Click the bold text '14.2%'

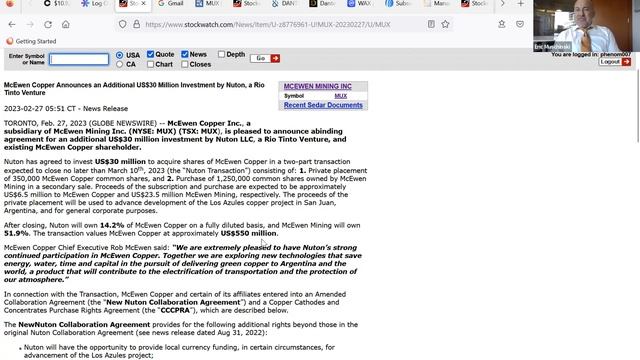112,225
